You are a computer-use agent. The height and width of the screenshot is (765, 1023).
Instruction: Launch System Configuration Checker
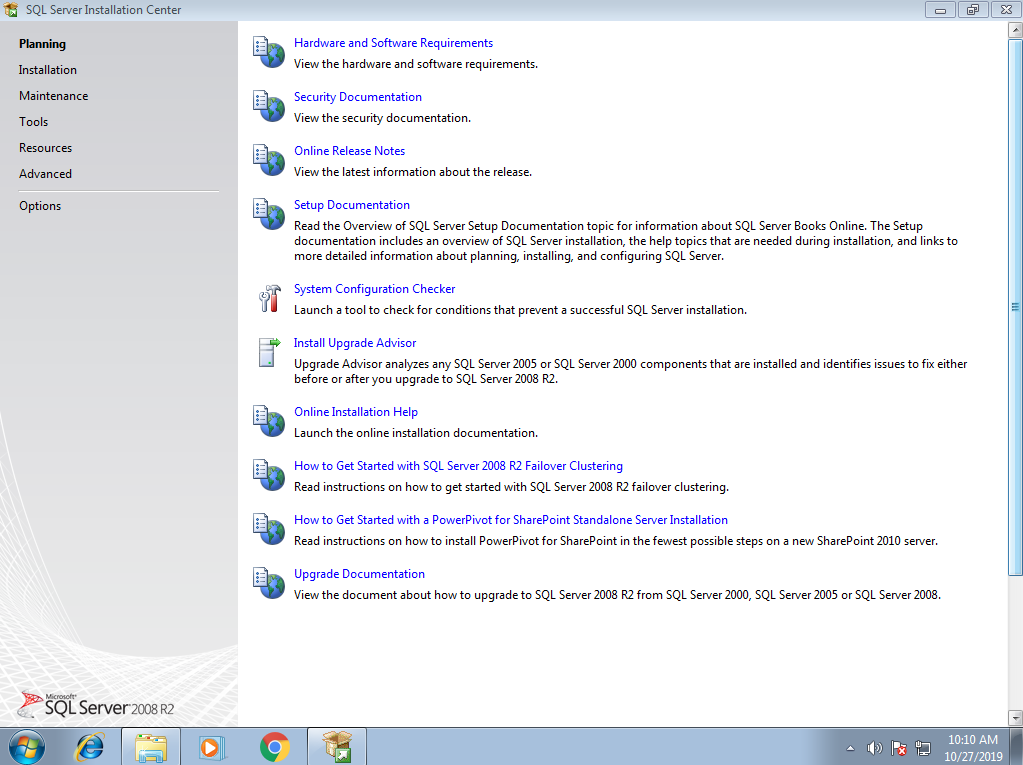[x=374, y=289]
